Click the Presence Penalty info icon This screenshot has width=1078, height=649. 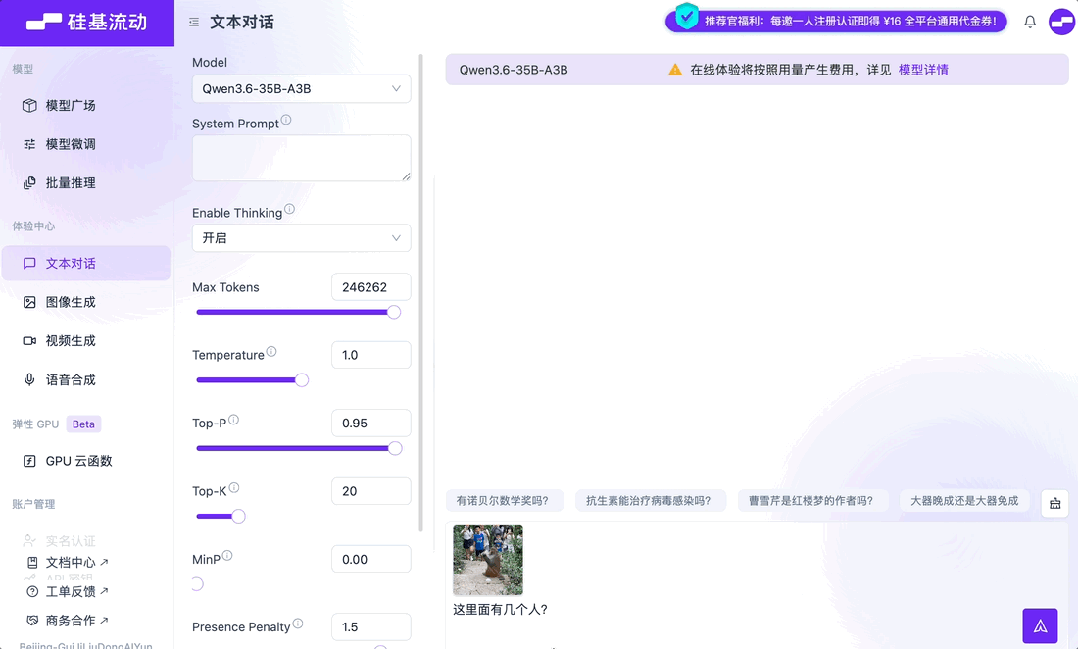tap(298, 623)
